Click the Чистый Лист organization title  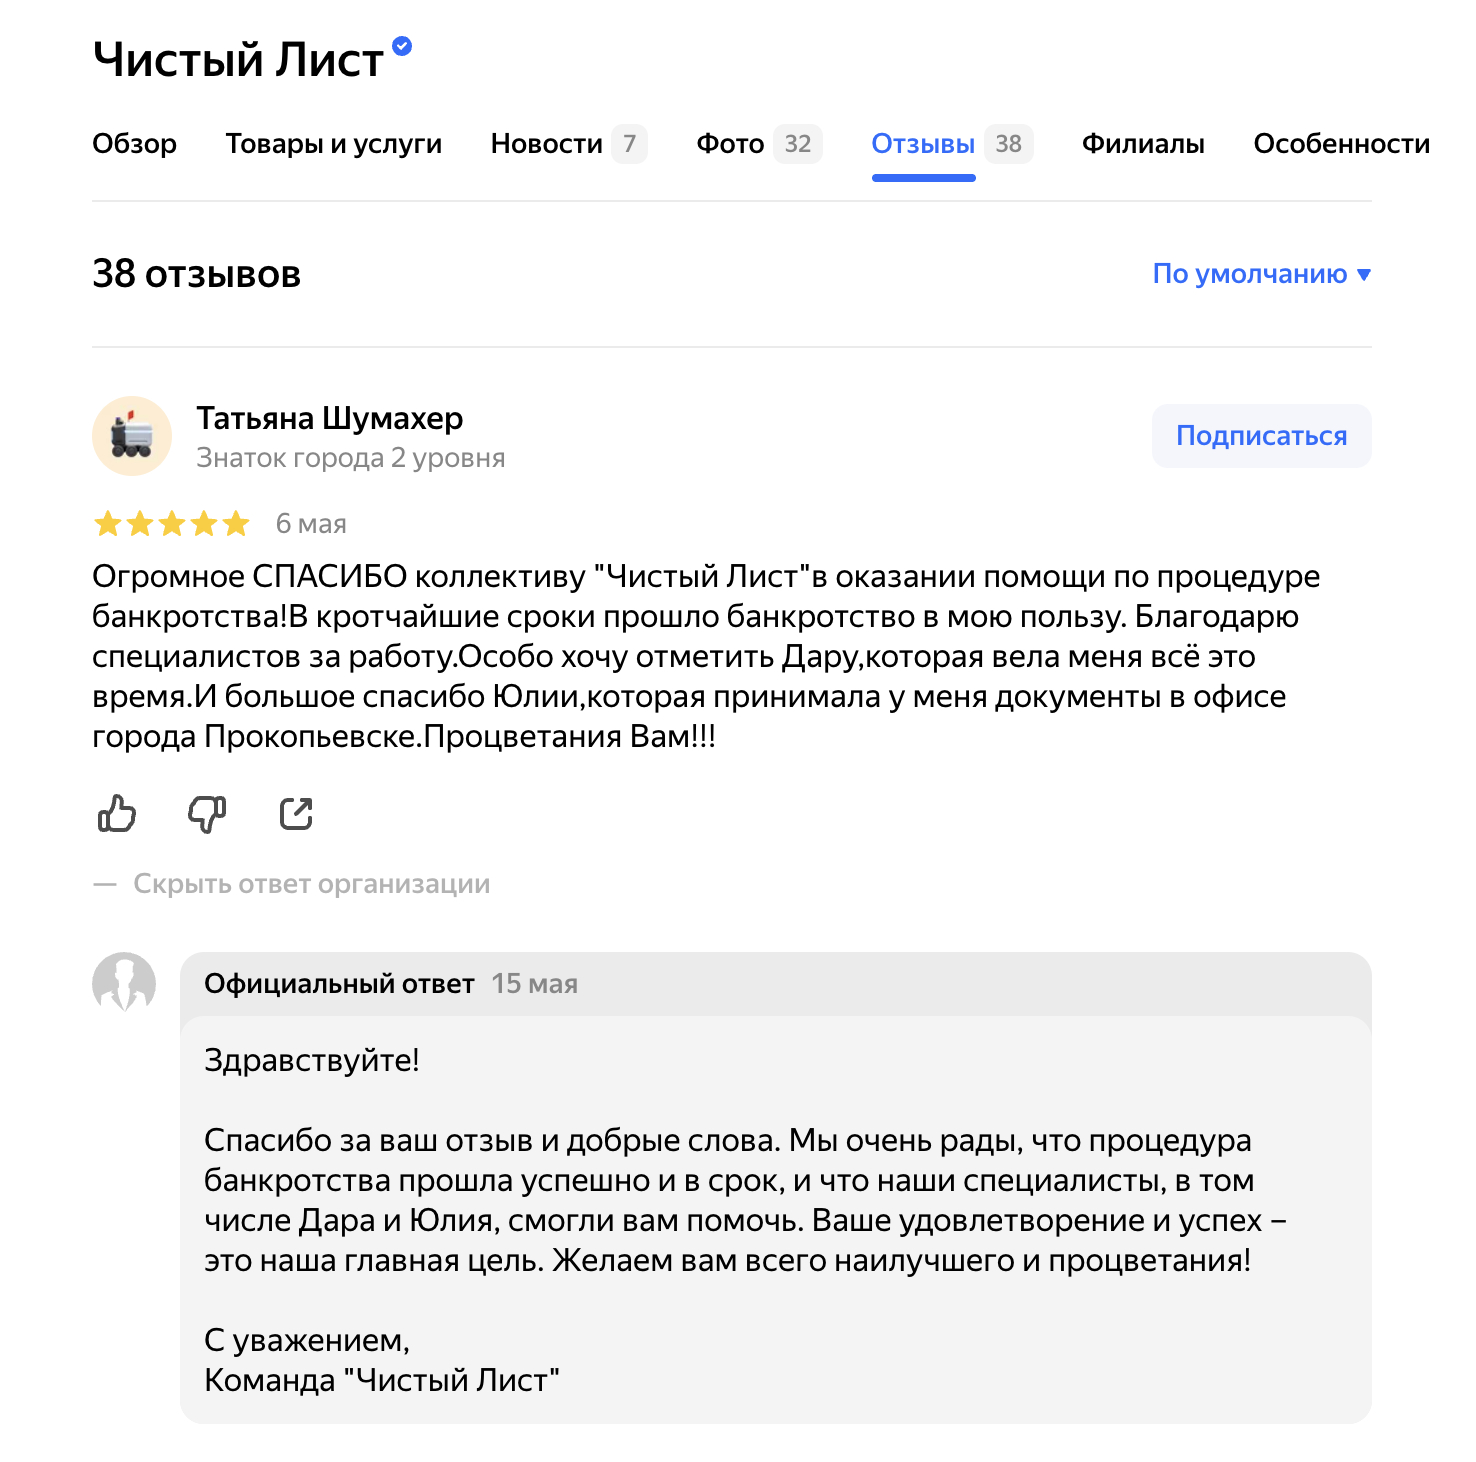click(238, 60)
